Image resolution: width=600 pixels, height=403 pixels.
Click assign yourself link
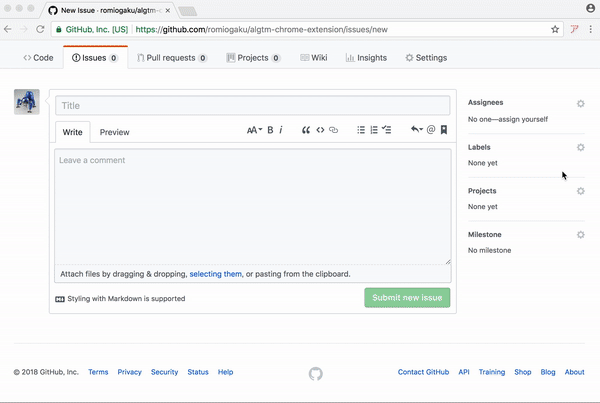[x=523, y=119]
